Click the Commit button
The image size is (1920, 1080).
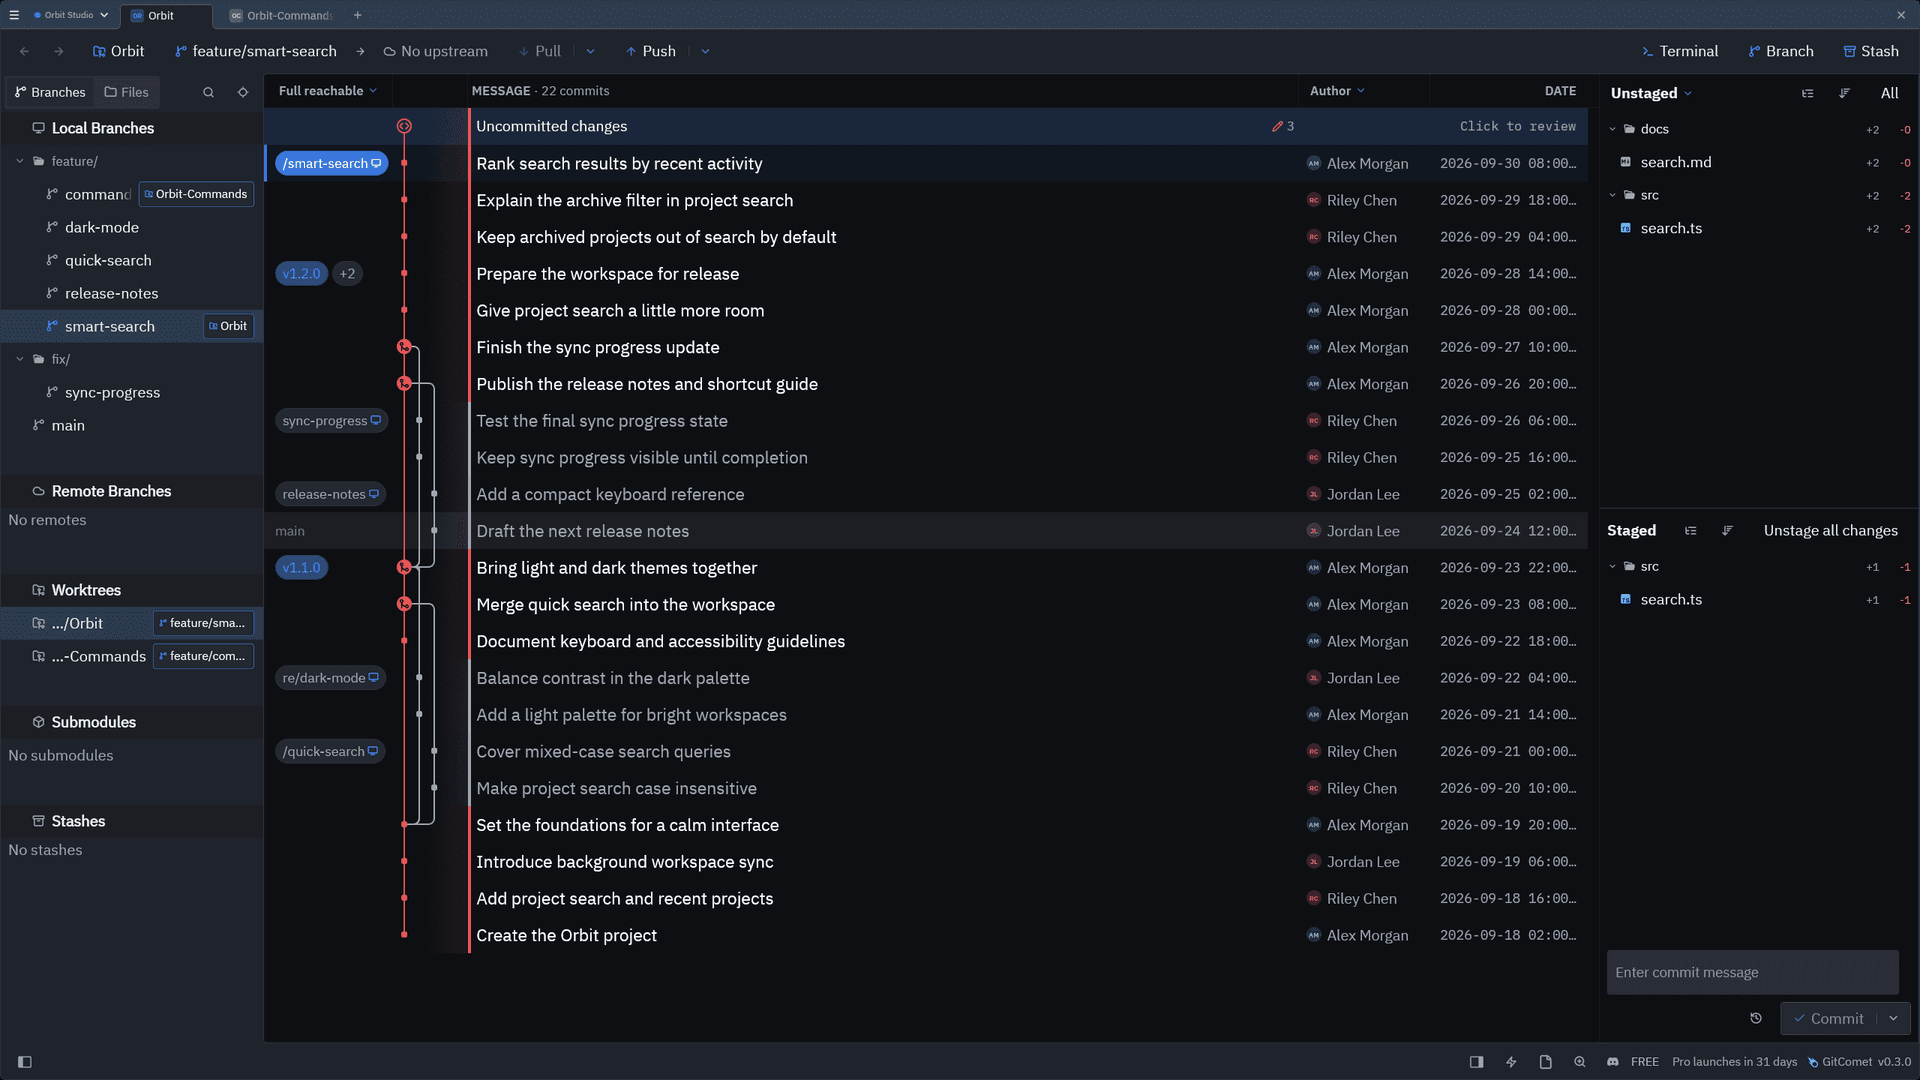point(1828,1018)
